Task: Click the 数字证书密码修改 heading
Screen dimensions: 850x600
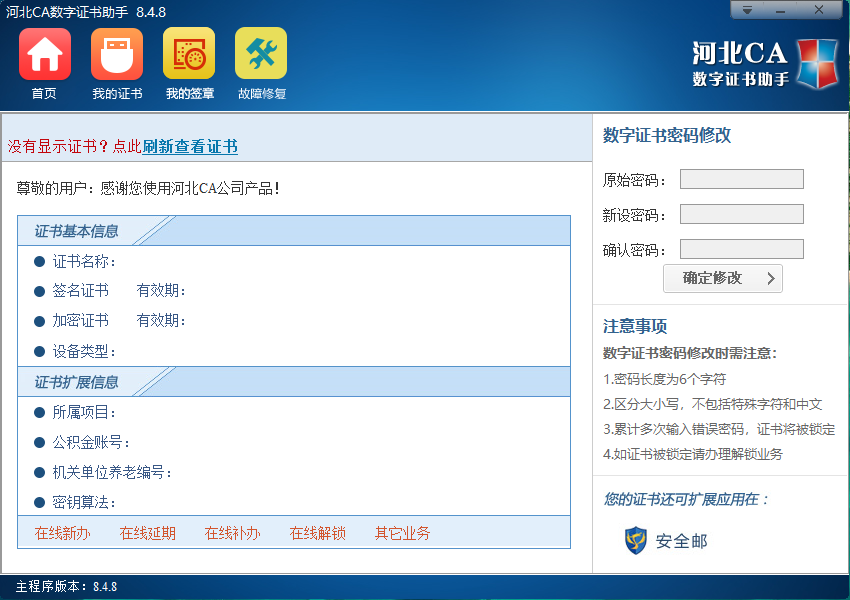Action: [667, 136]
